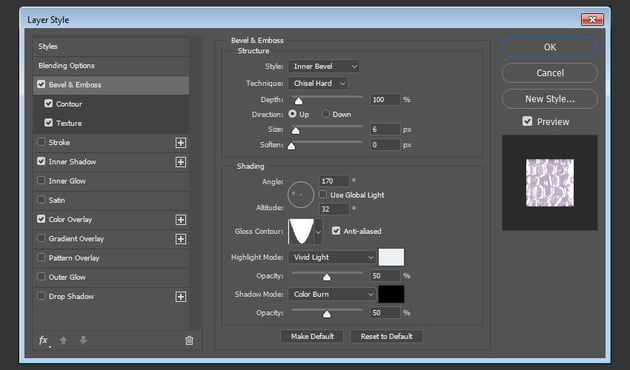Uncheck the Anti-aliased option

336,231
